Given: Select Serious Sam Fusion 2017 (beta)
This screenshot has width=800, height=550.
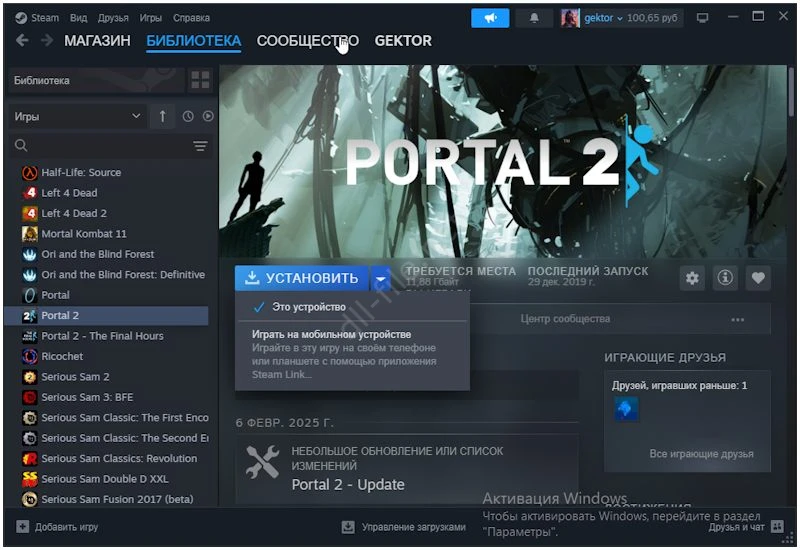Looking at the screenshot, I should 117,499.
